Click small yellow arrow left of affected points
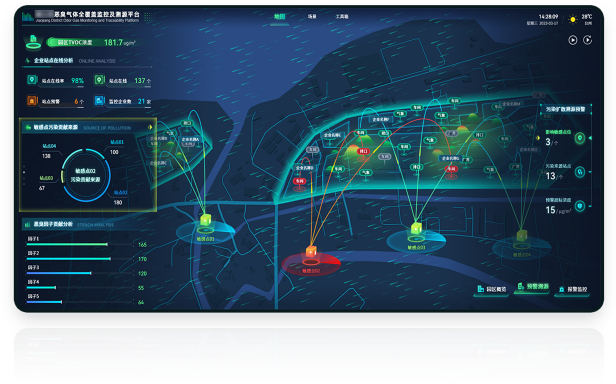This screenshot has height=384, width=616. pos(538,138)
